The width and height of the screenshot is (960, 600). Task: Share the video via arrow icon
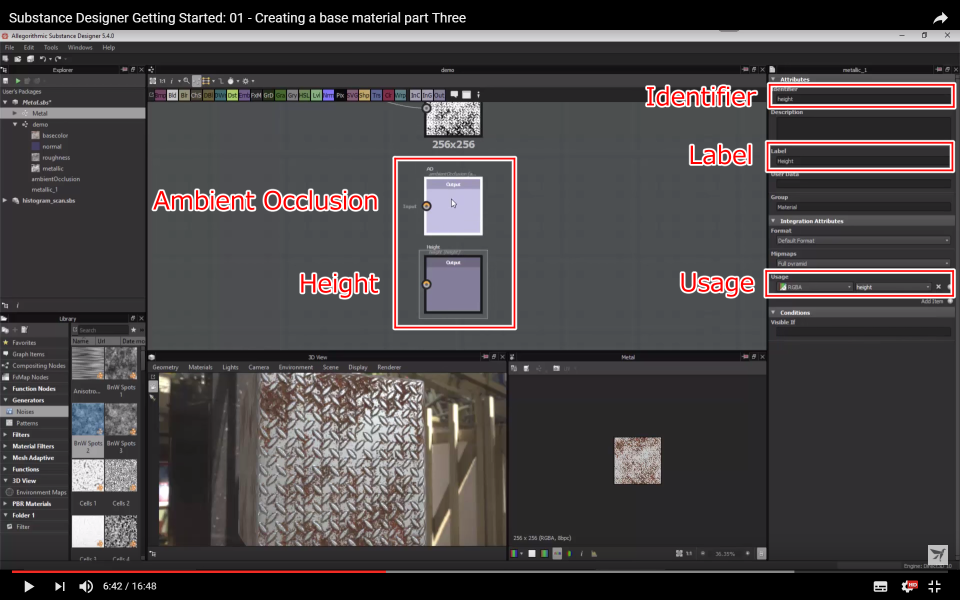[x=940, y=18]
